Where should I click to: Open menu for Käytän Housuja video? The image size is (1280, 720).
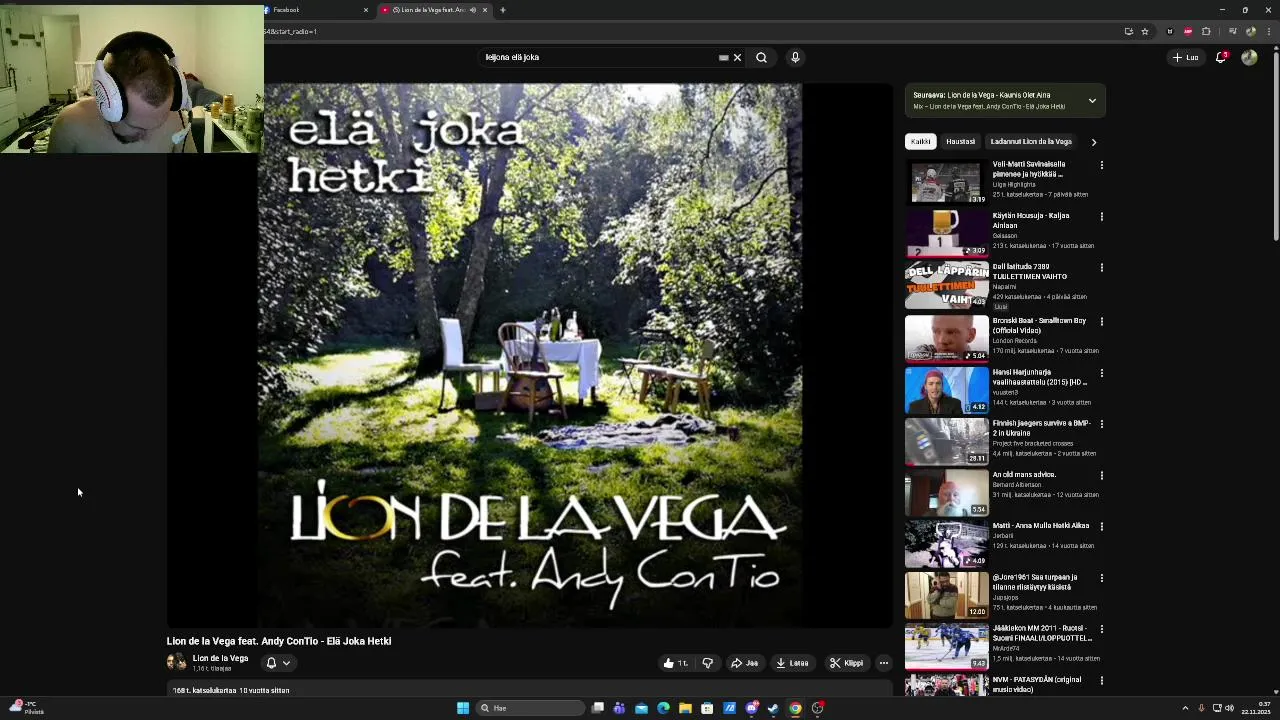[x=1101, y=216]
